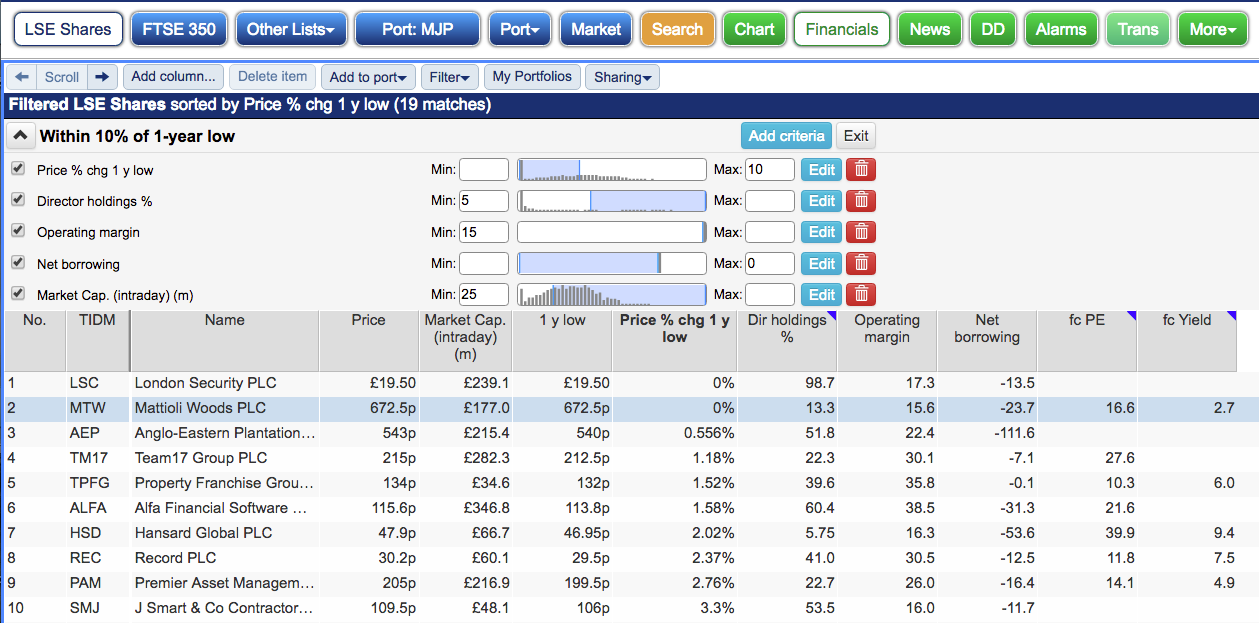This screenshot has width=1259, height=623.
Task: Toggle the Director holdings % checkbox
Action: [x=17, y=200]
